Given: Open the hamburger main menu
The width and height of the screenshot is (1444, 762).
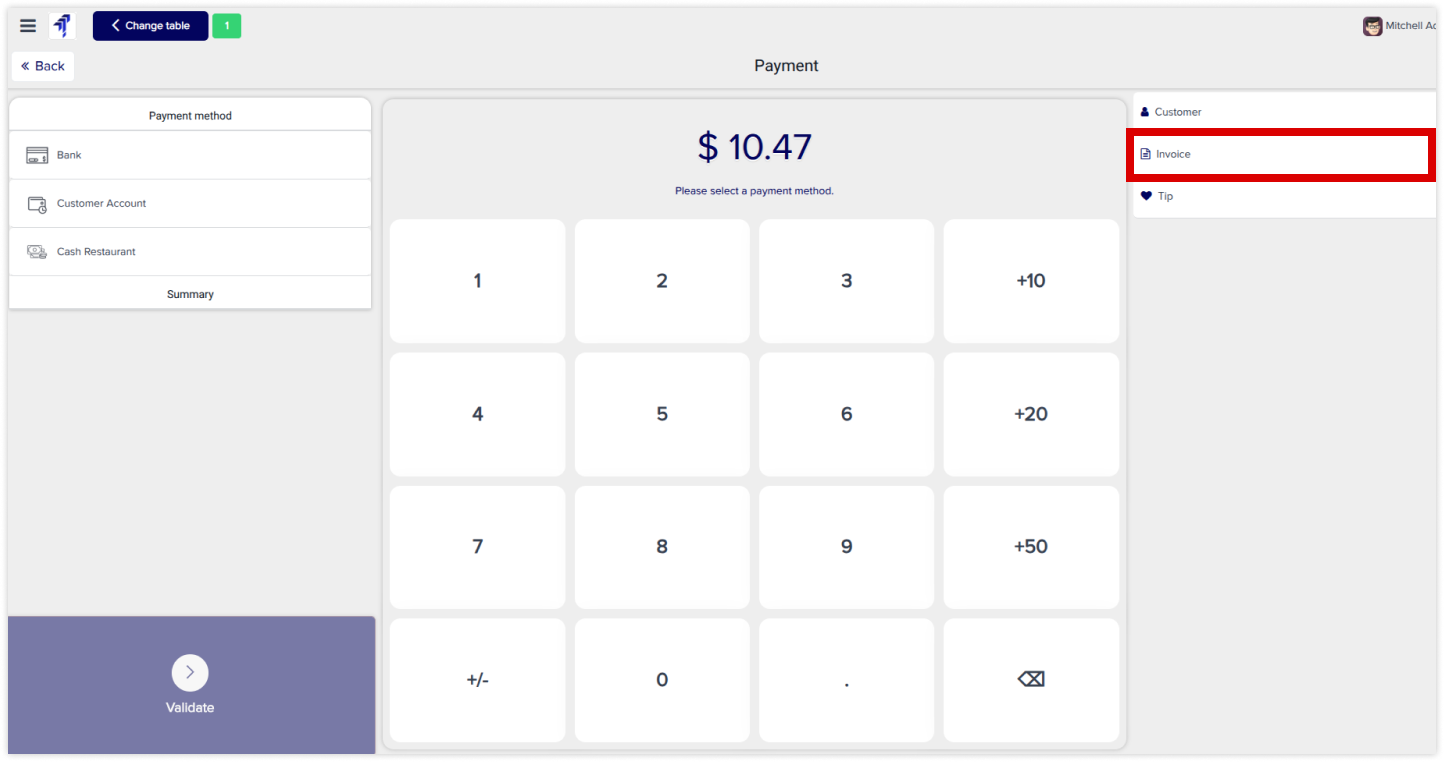Looking at the screenshot, I should tap(28, 26).
